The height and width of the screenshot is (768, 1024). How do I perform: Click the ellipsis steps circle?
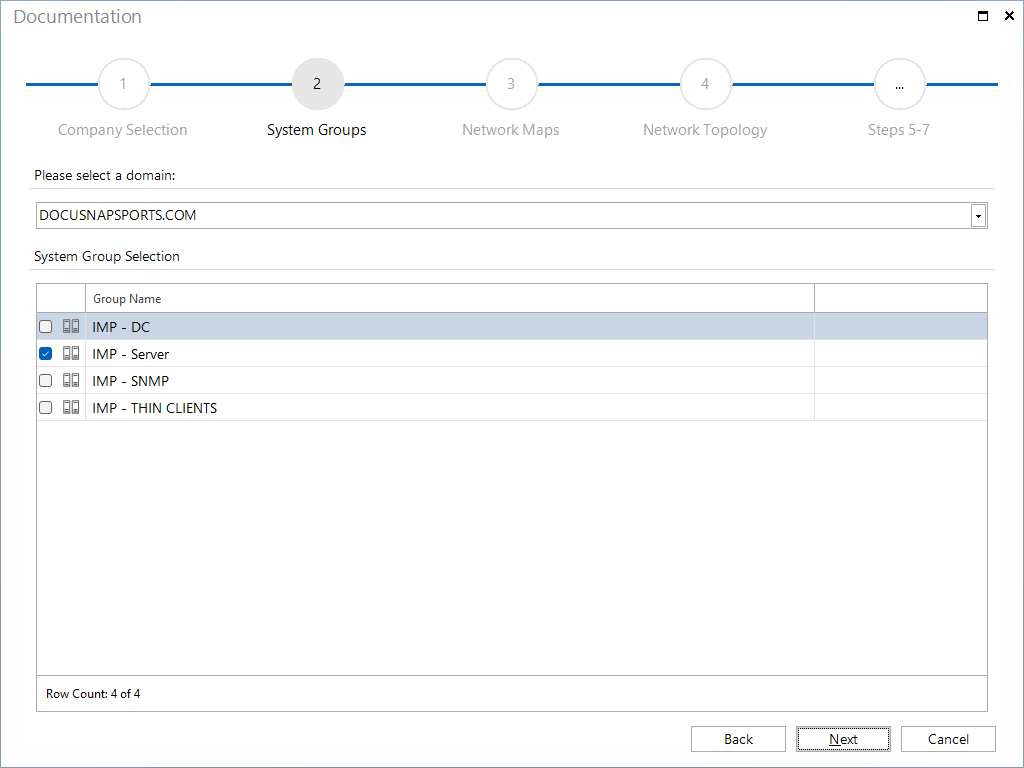click(899, 84)
